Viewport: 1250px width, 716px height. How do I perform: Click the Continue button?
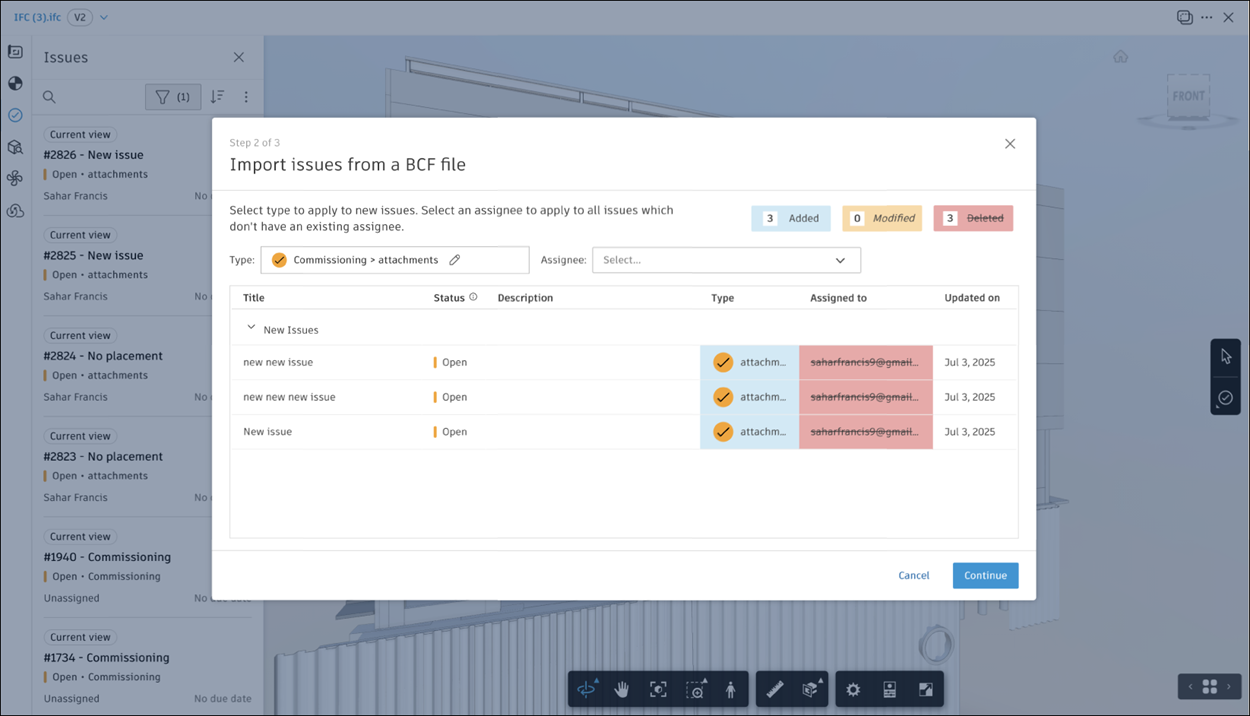986,575
